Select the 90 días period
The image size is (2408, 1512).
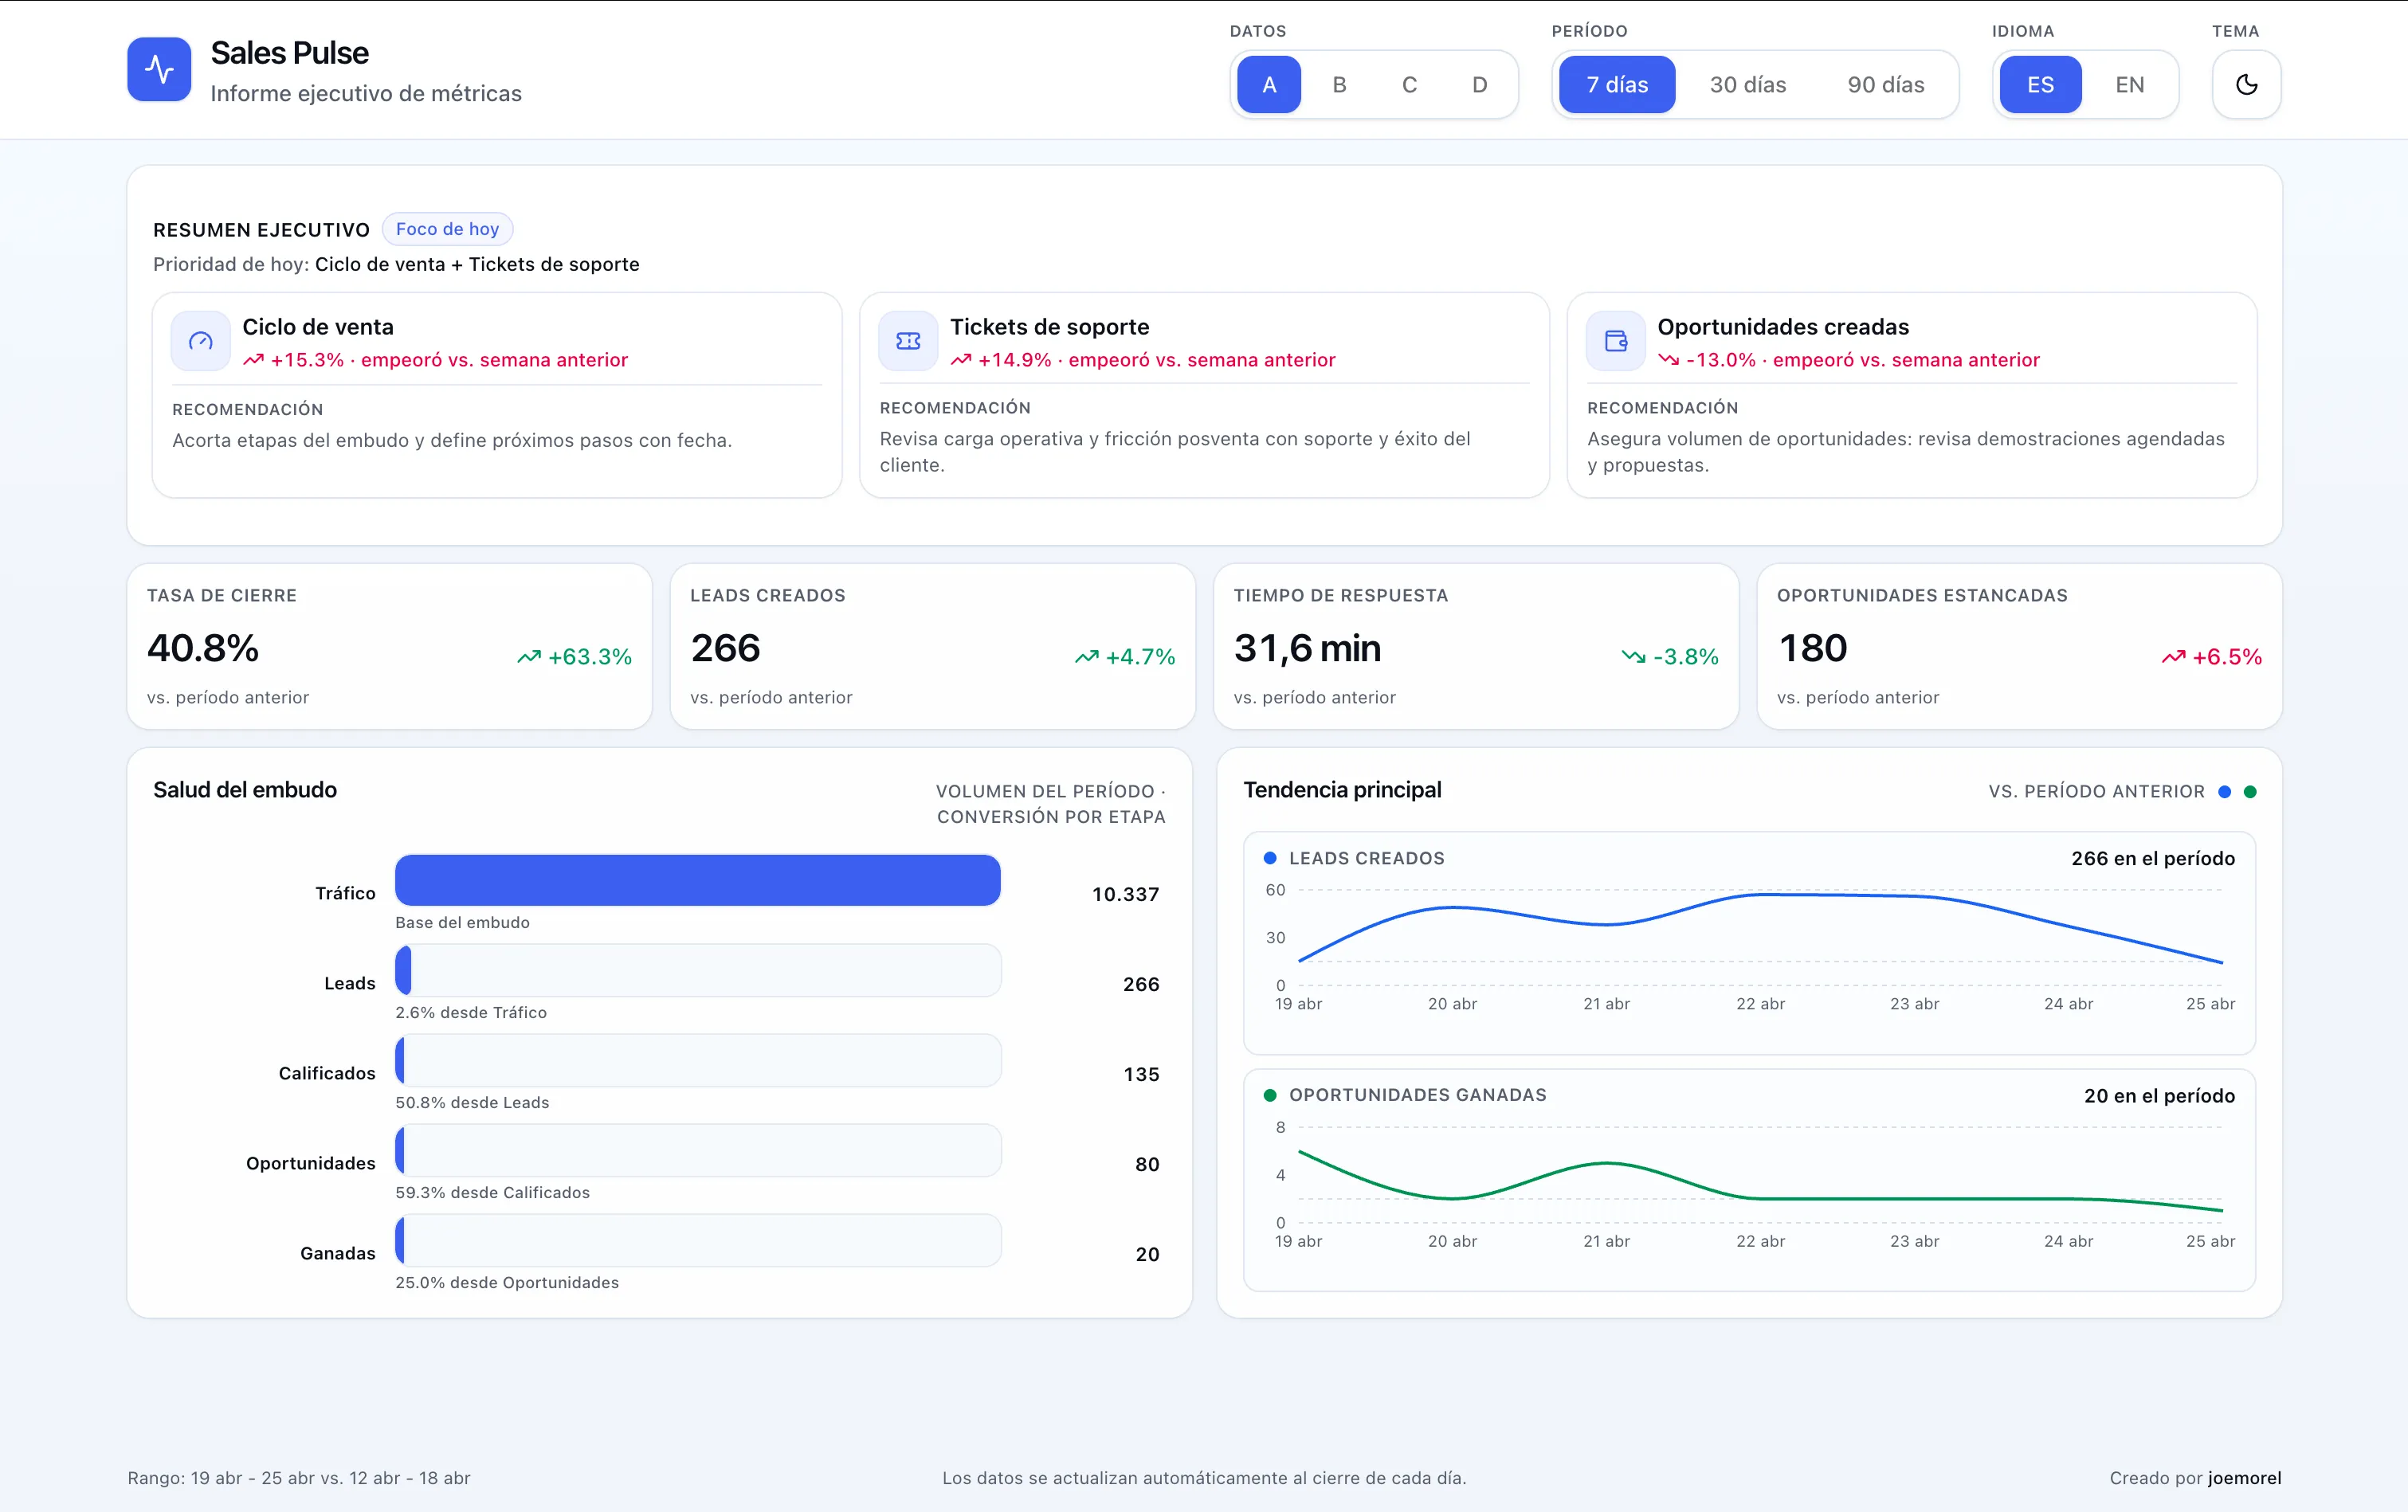tap(1885, 85)
